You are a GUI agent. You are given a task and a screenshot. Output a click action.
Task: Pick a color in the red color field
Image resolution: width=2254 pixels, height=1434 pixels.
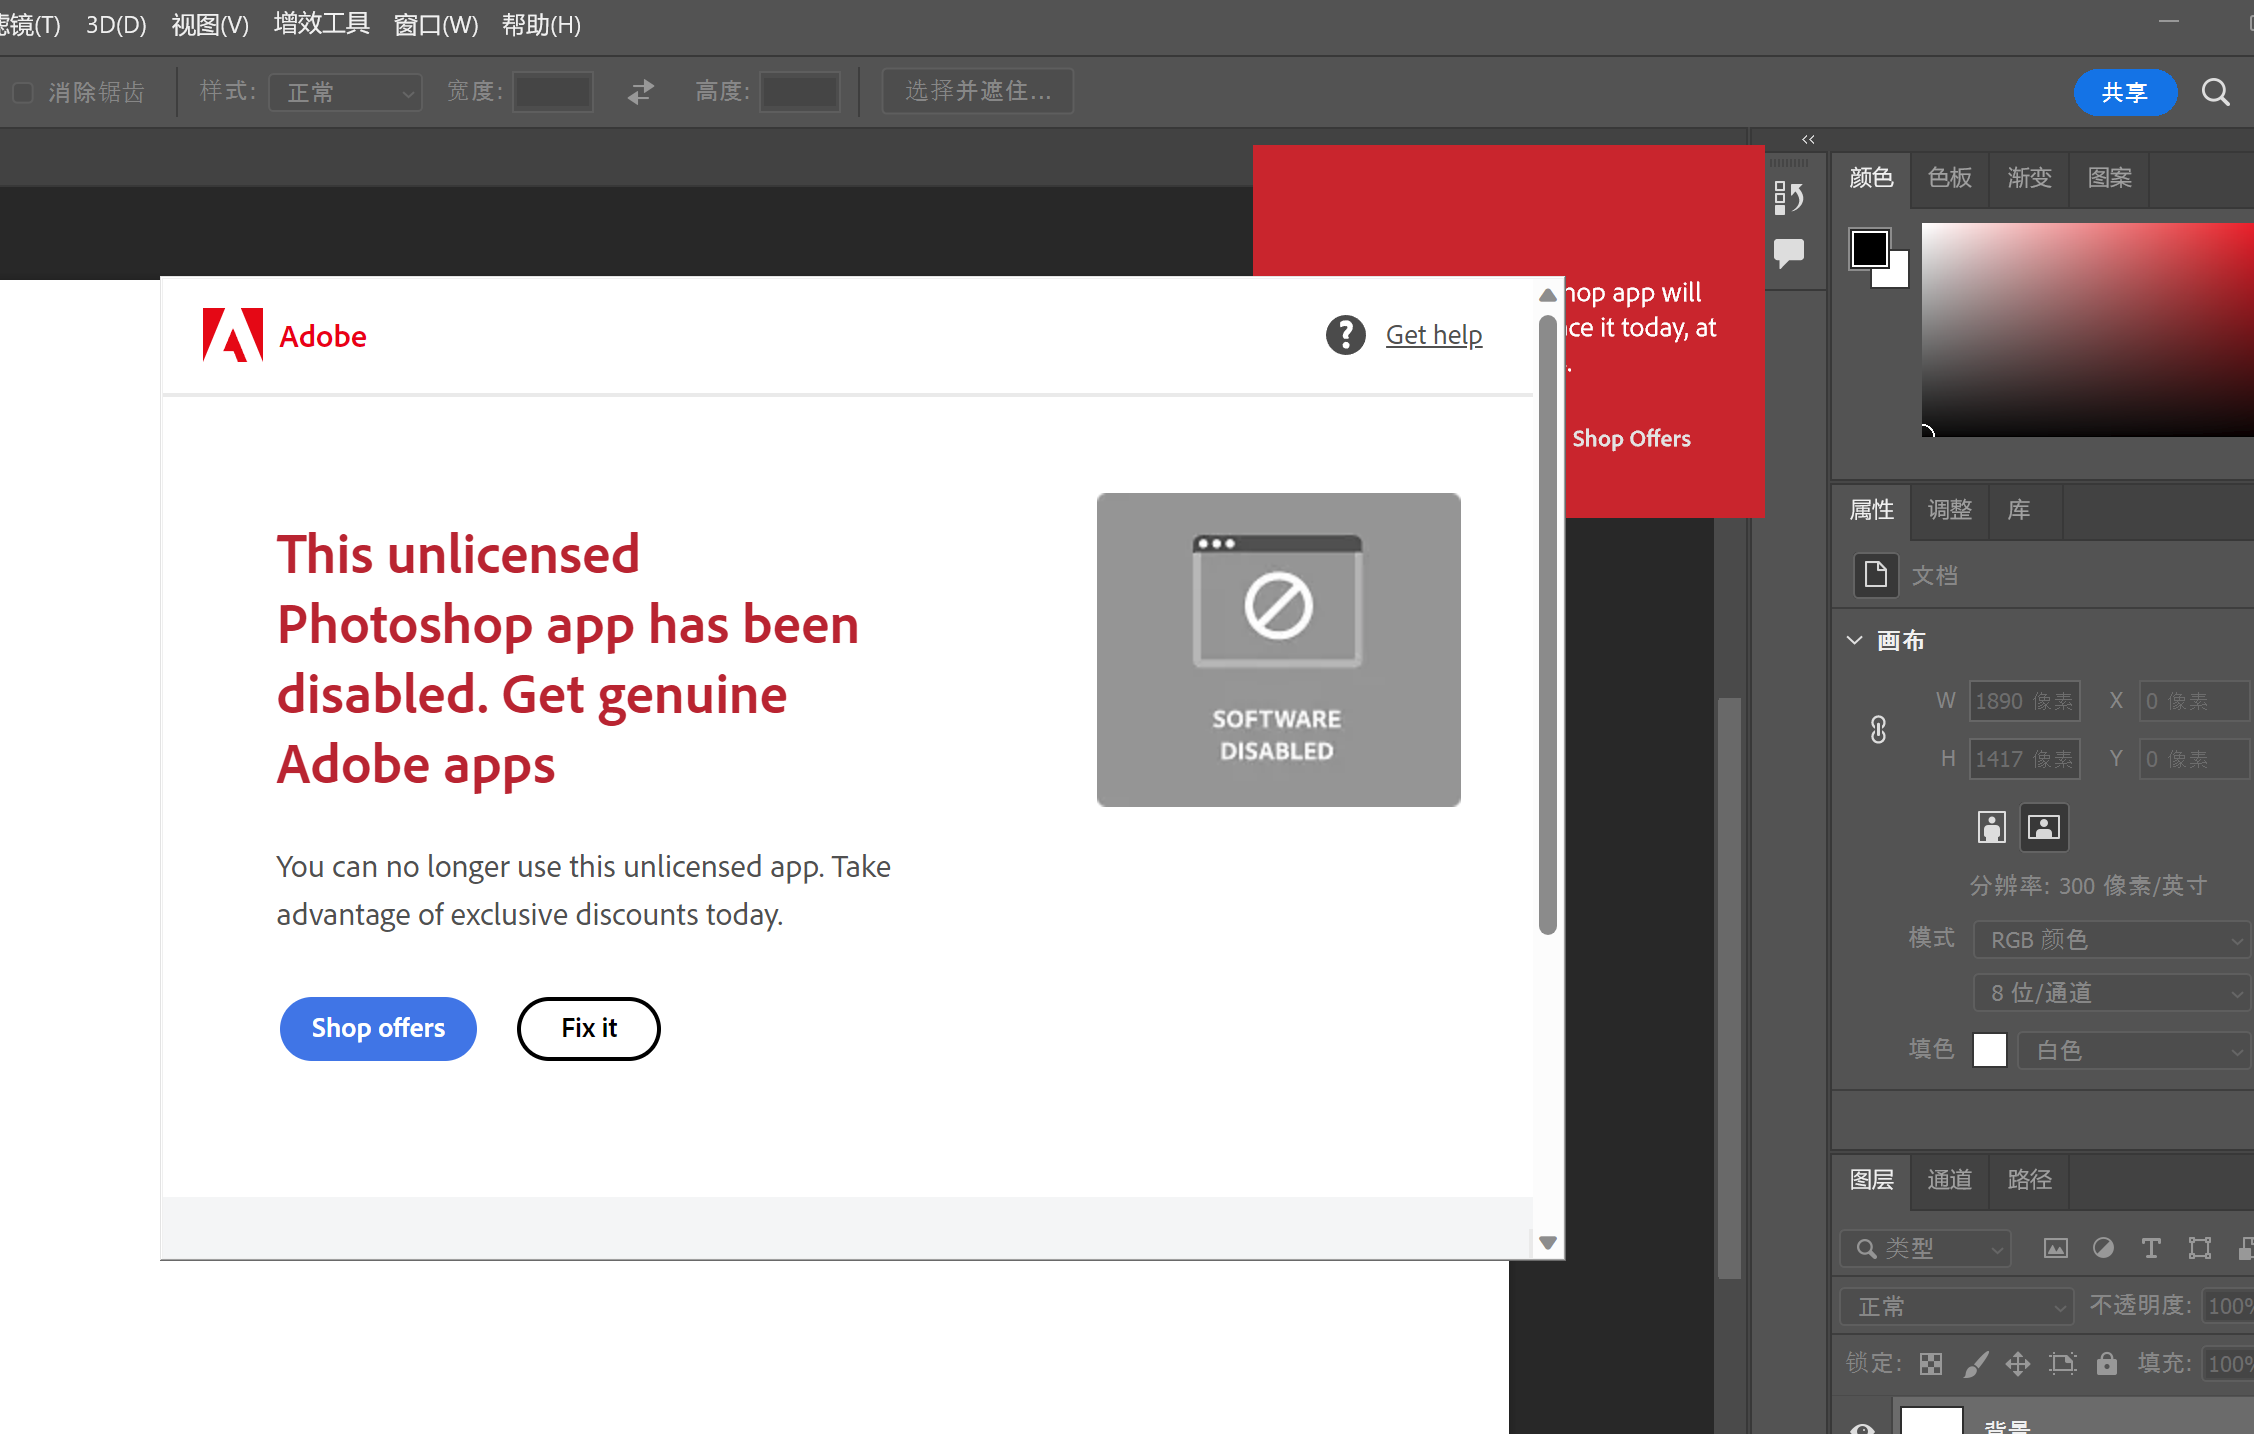[2087, 329]
